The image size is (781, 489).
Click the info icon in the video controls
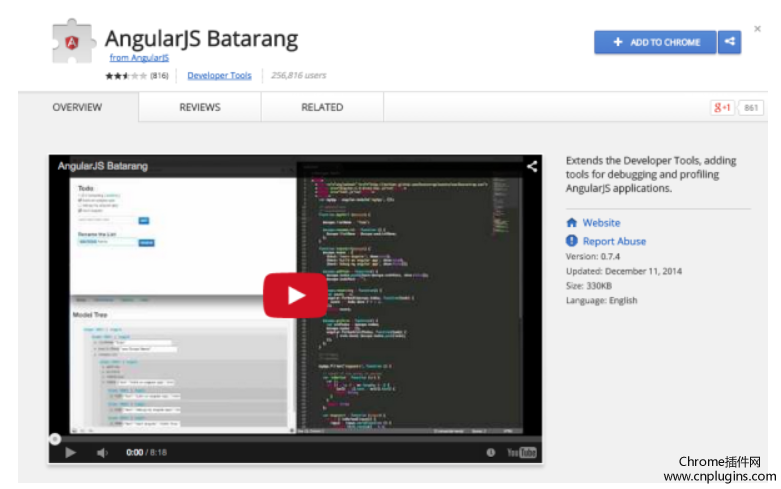click(x=491, y=452)
